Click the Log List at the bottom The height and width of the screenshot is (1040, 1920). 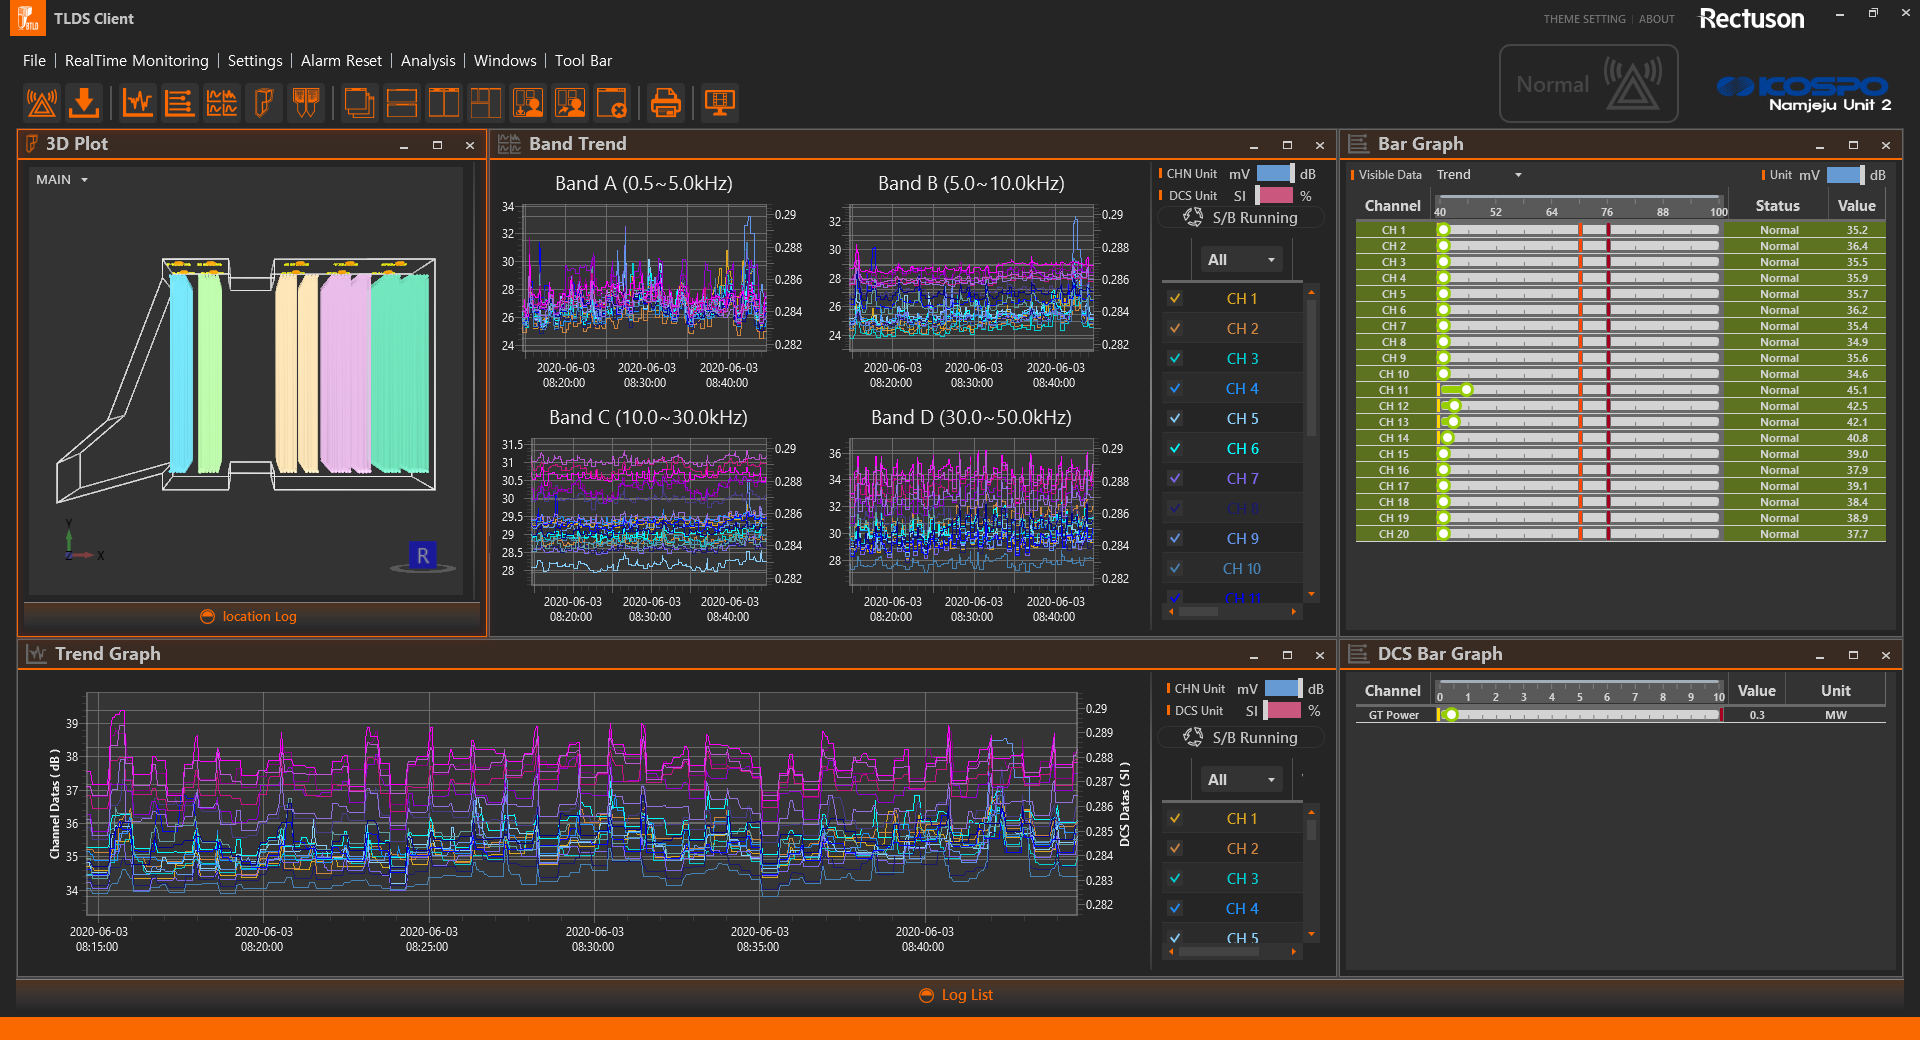955,994
